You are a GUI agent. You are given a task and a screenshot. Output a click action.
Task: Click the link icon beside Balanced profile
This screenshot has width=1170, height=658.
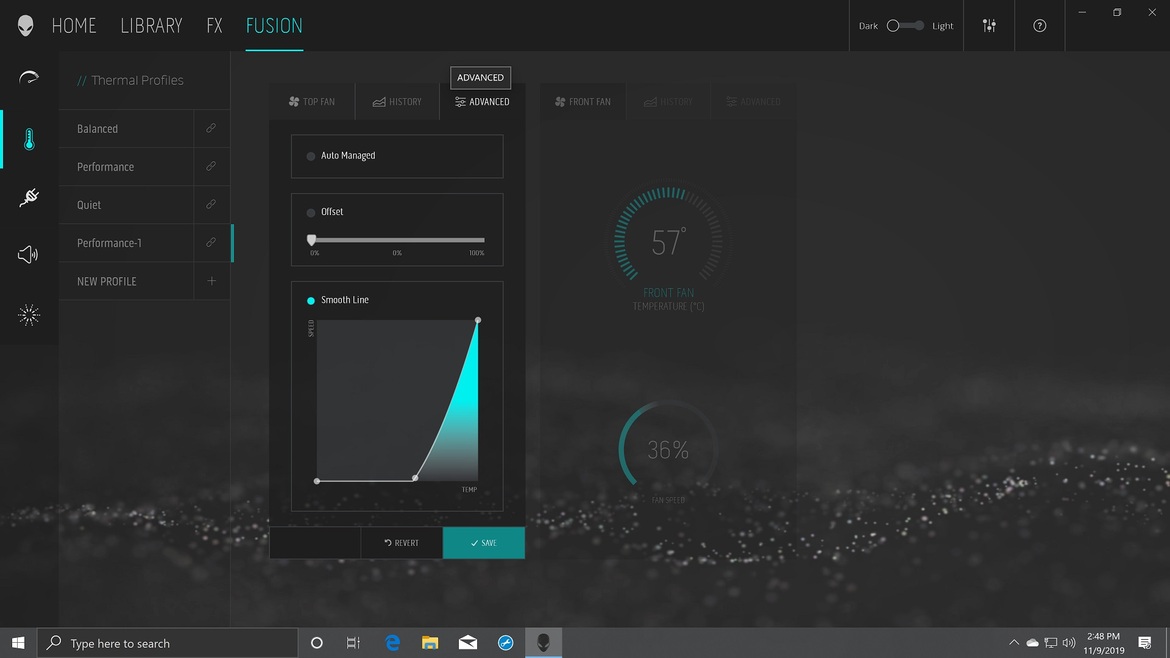211,128
